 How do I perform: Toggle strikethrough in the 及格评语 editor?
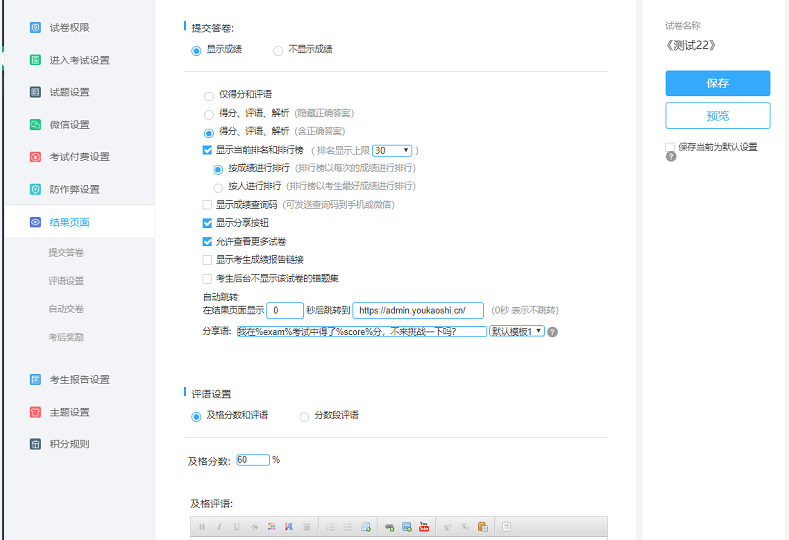[255, 527]
